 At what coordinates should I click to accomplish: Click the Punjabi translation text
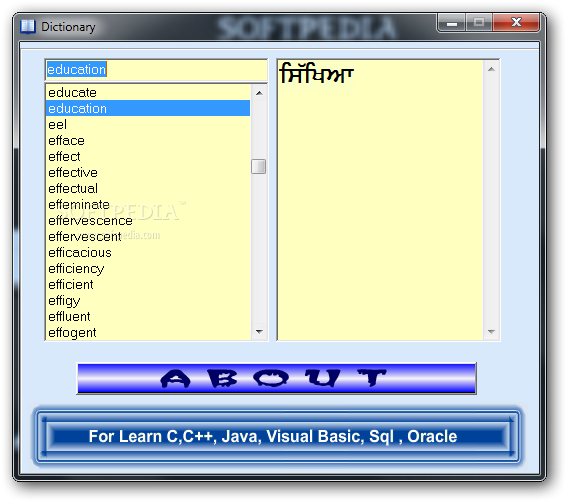pos(316,73)
